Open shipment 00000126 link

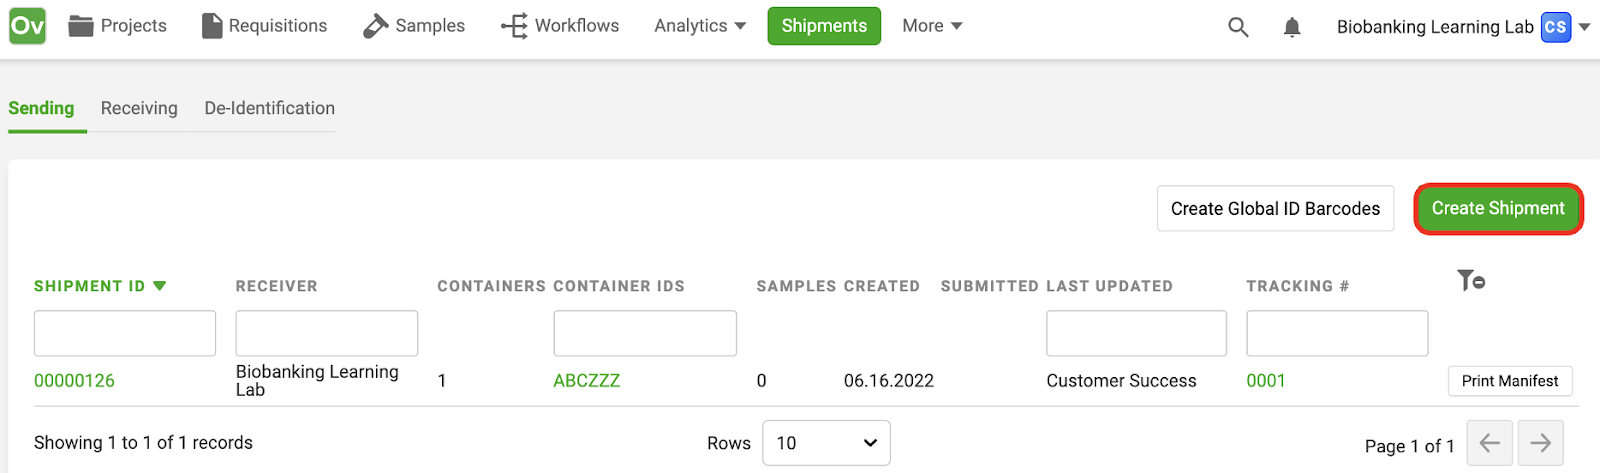coord(74,381)
